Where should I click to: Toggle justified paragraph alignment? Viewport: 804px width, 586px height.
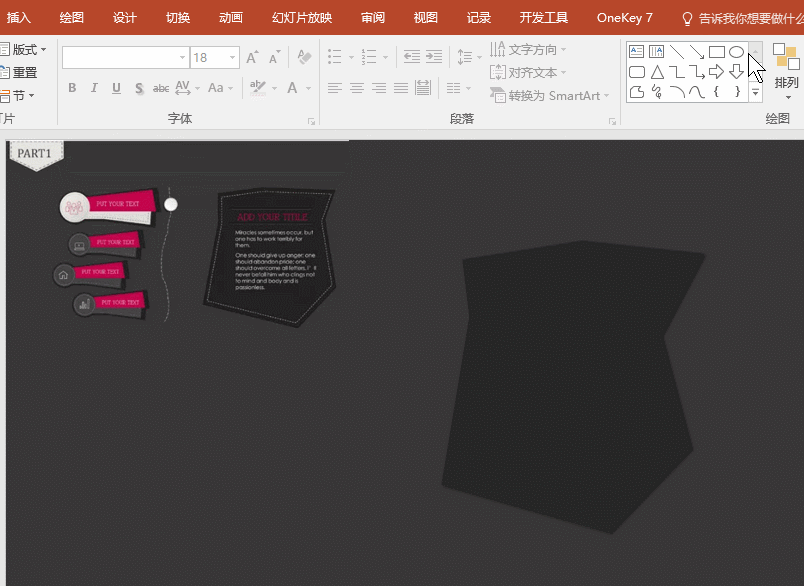click(x=400, y=88)
